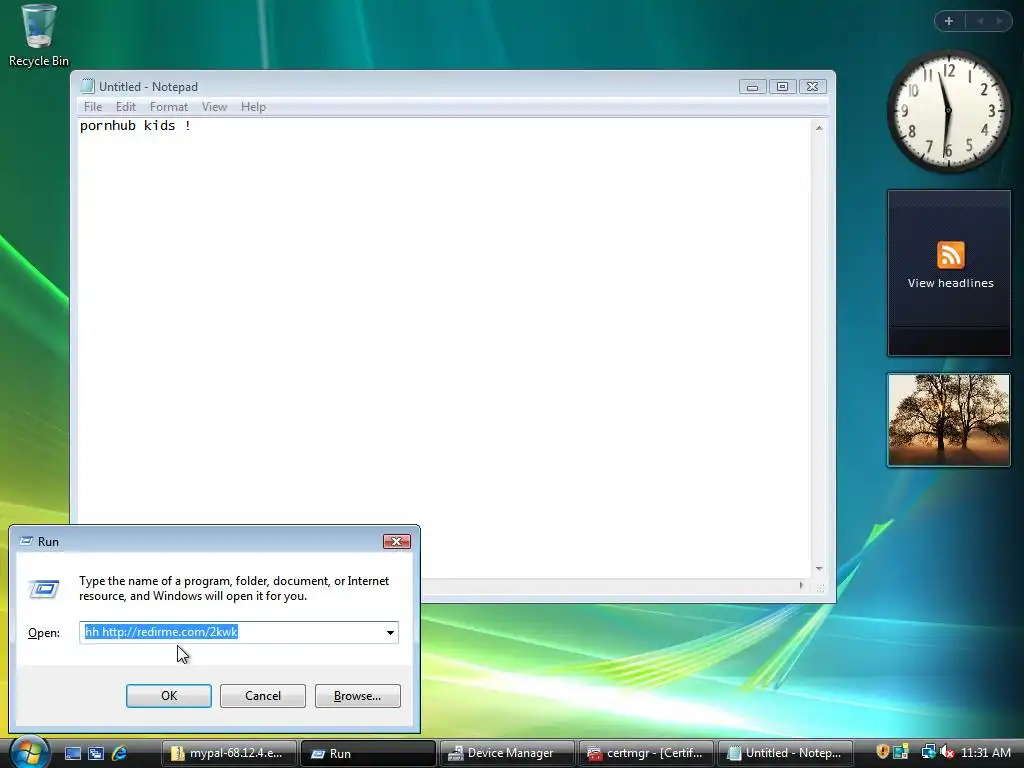The width and height of the screenshot is (1024, 768).
Task: Close the Notepad window
Action: click(812, 87)
